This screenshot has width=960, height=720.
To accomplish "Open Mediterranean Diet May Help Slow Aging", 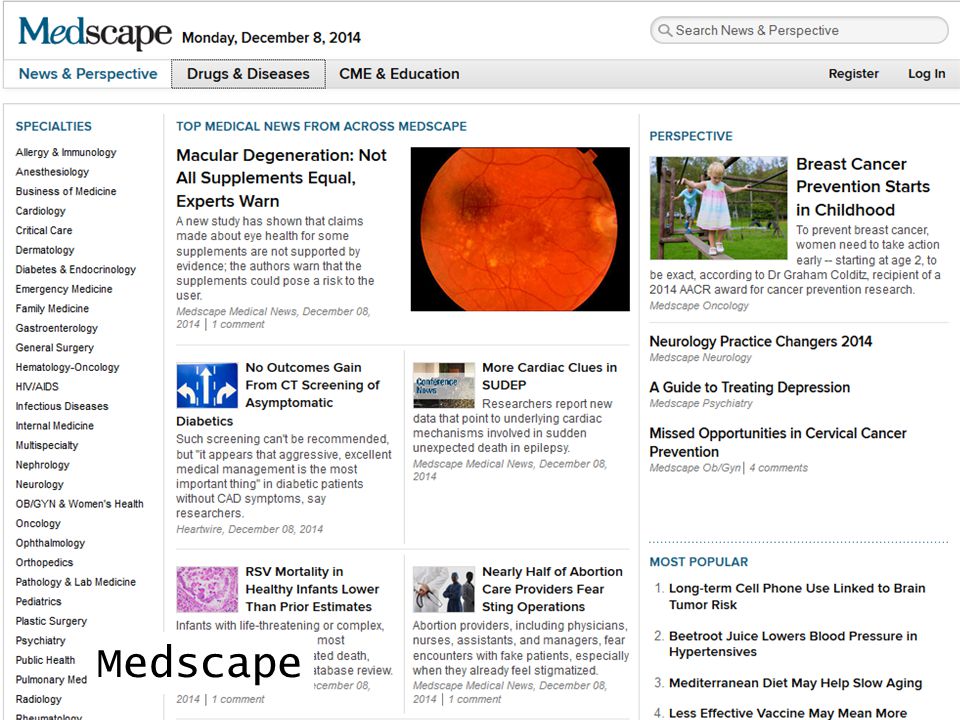I will click(795, 683).
